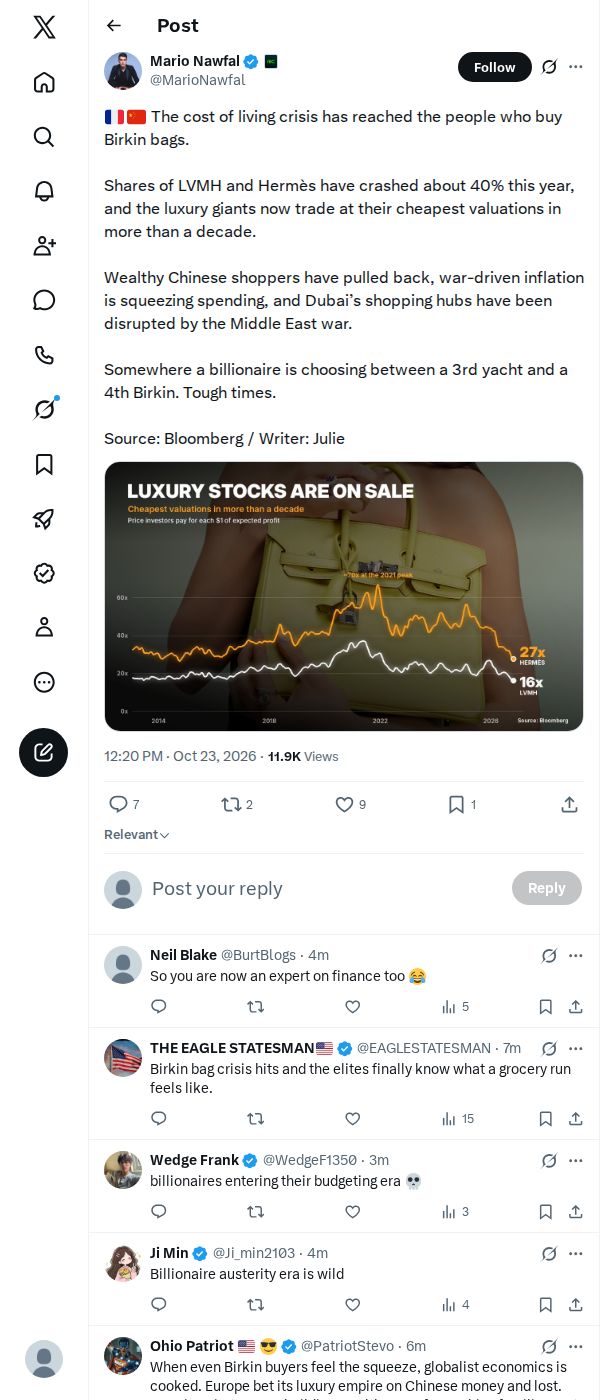The width and height of the screenshot is (600, 1400).
Task: Open the X home logo
Action: point(44,27)
